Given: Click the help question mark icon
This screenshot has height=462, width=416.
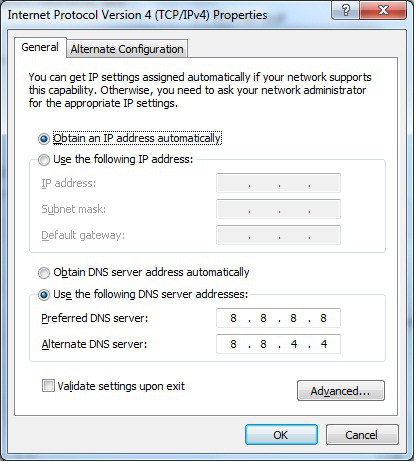Looking at the screenshot, I should (346, 10).
